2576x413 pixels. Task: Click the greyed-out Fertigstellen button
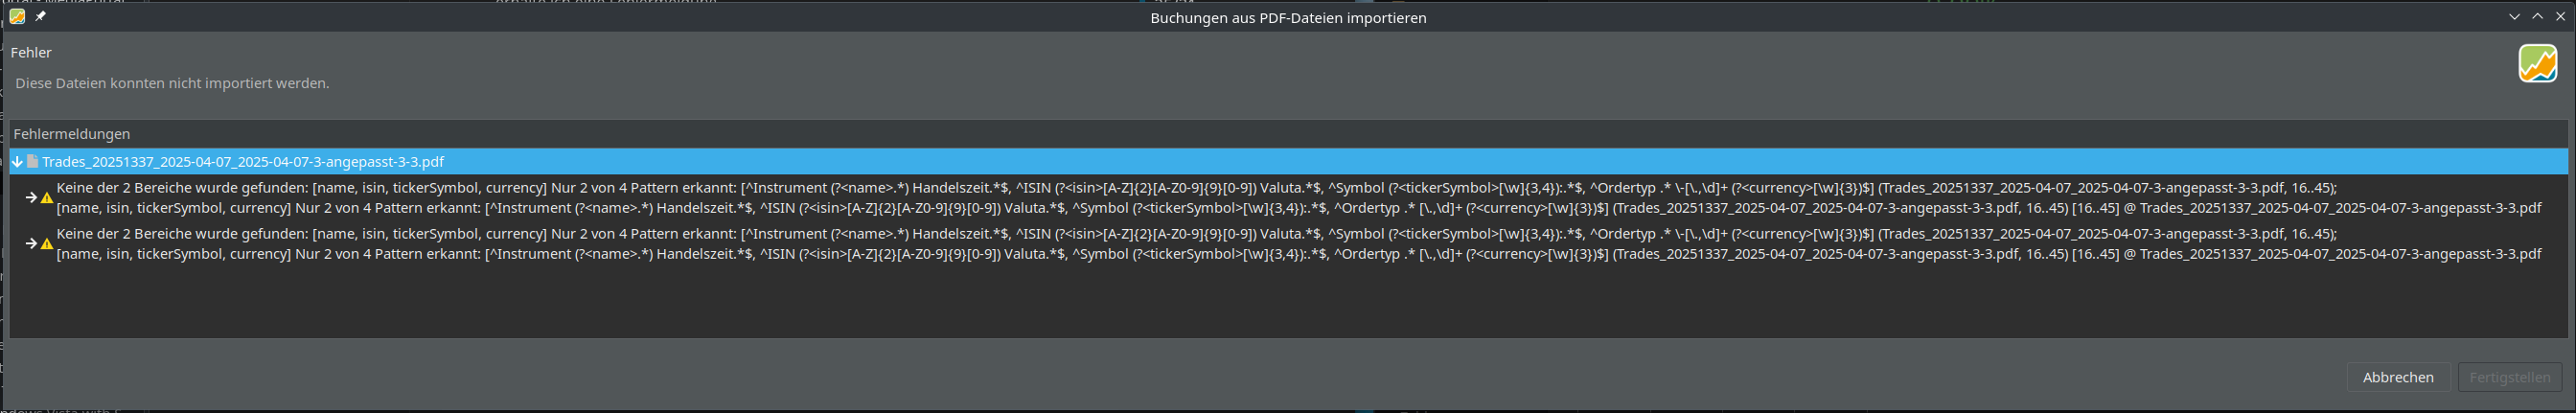pos(2509,377)
